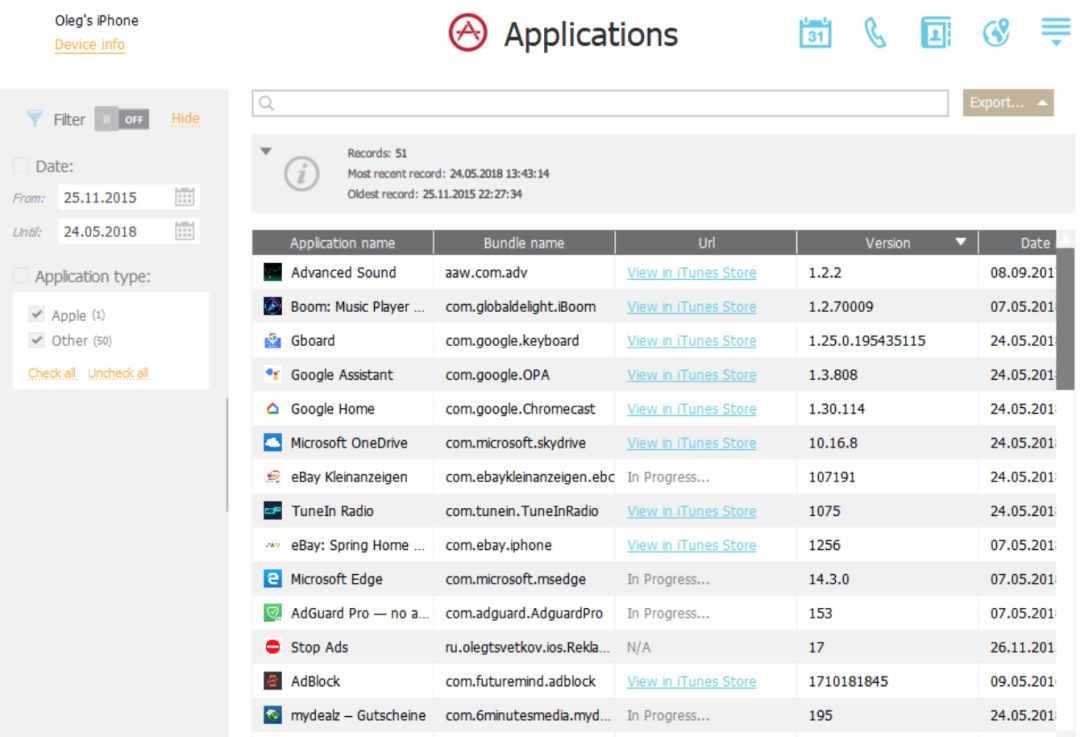Screen dimensions: 1080x737
Task: Click the AdBlock app icon
Action: click(x=273, y=681)
